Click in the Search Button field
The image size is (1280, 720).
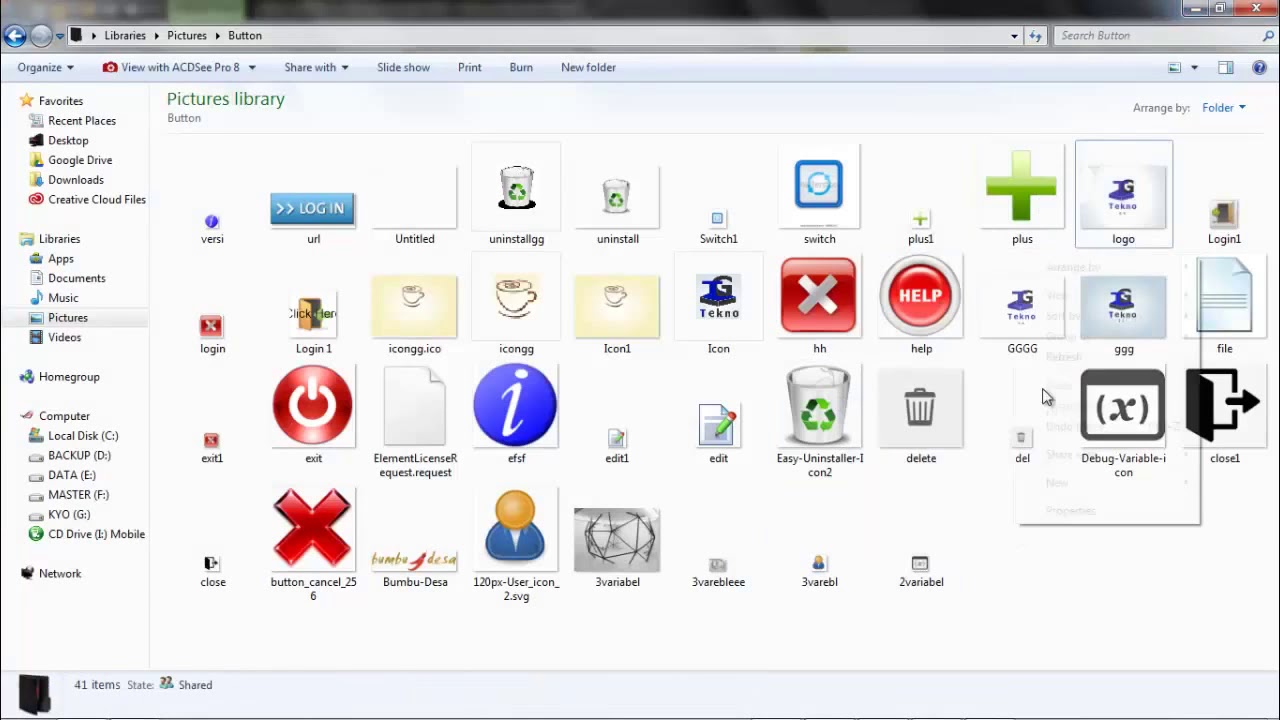tap(1156, 36)
